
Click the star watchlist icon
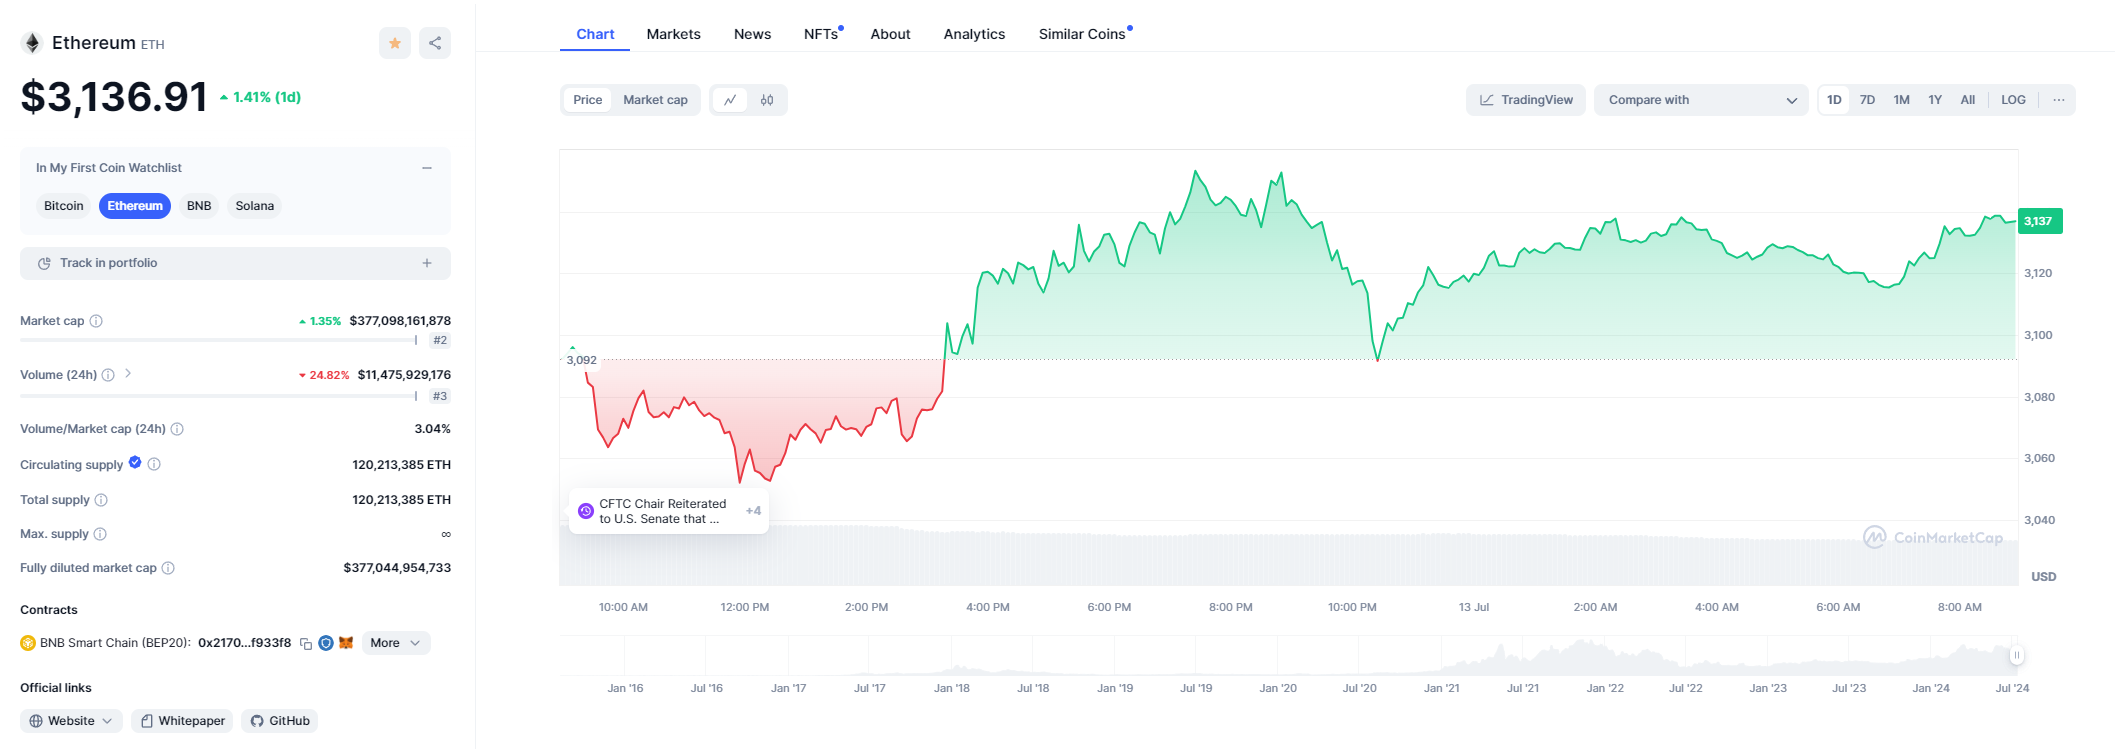click(395, 43)
